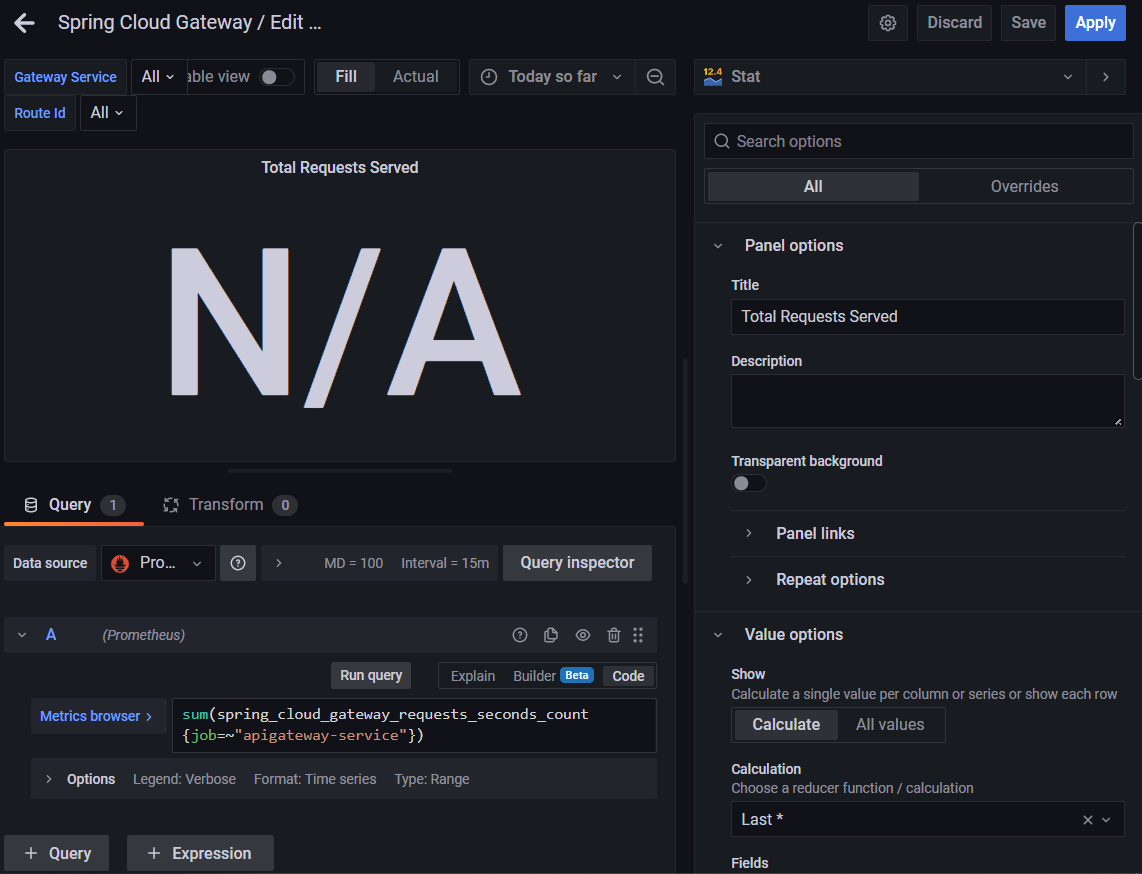
Task: Click the Description text area
Action: 927,401
